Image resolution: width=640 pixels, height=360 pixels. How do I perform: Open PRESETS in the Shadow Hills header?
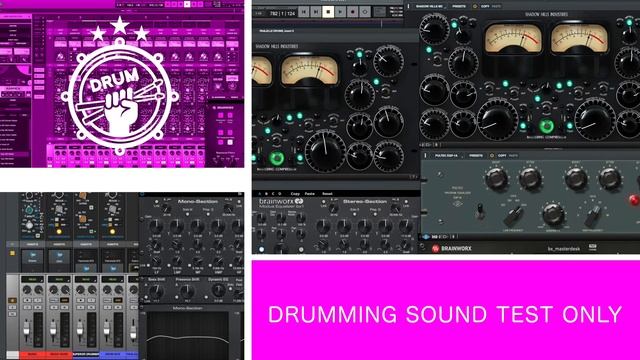pos(459,6)
